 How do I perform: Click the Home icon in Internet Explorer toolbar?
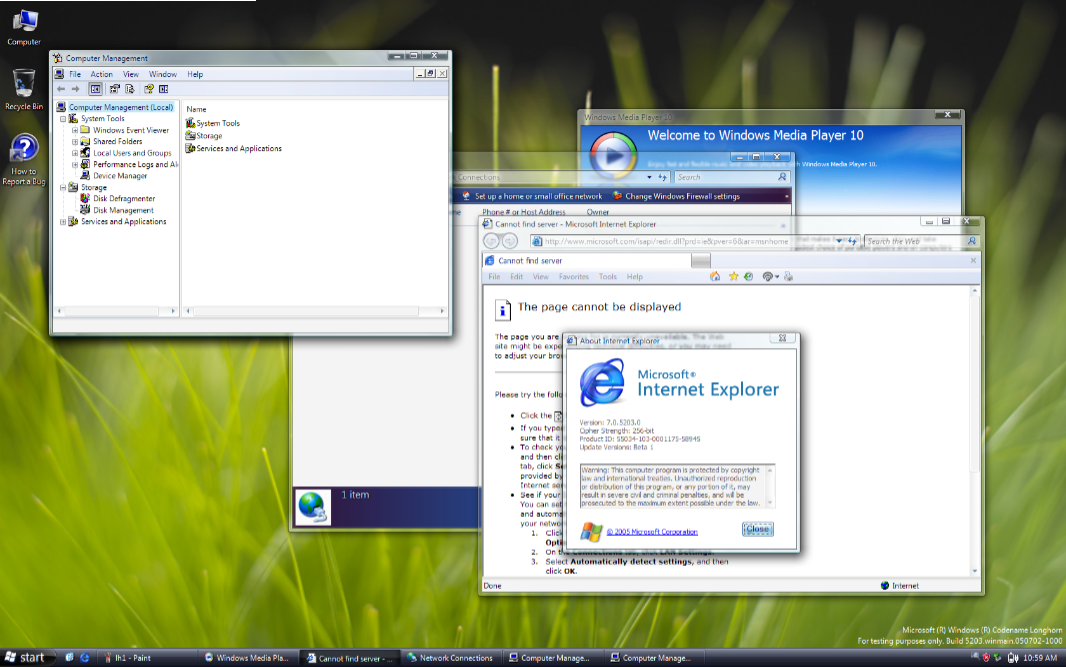click(714, 276)
